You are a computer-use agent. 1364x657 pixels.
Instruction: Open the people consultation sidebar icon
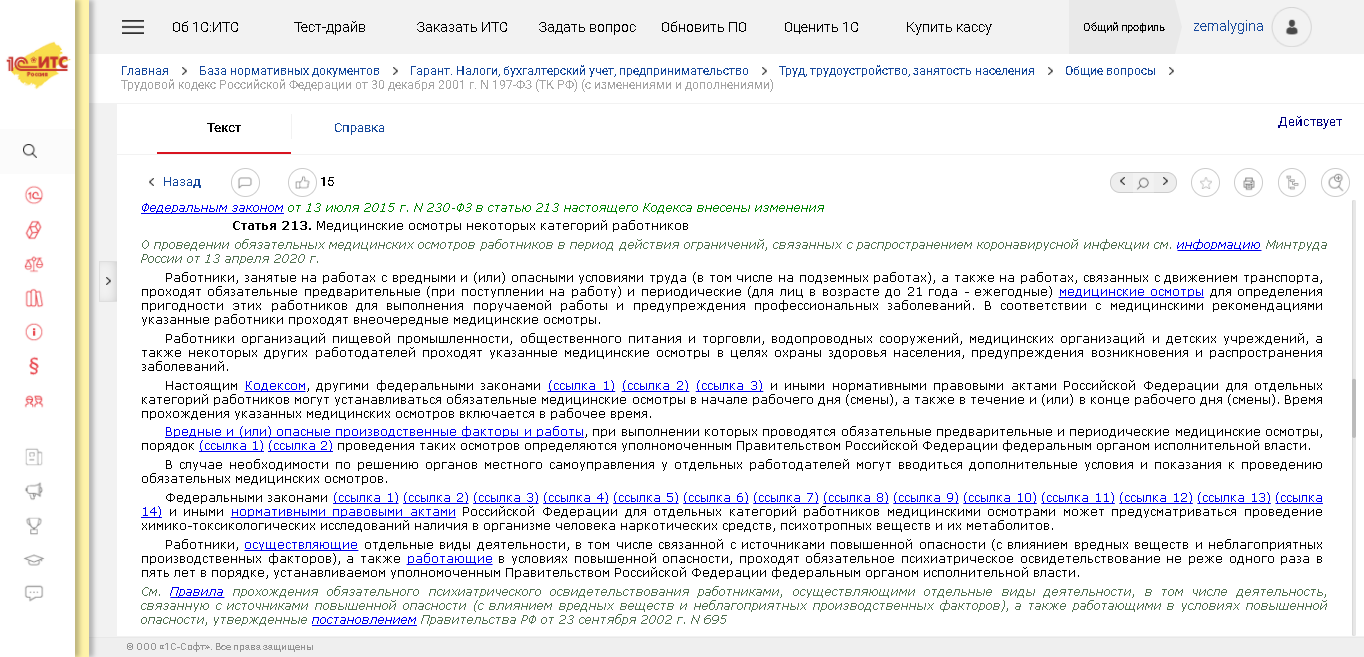pyautogui.click(x=34, y=401)
